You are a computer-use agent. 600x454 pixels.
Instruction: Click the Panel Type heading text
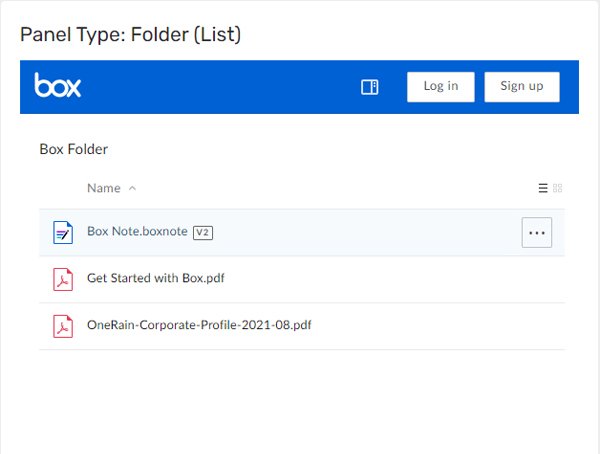coord(131,35)
